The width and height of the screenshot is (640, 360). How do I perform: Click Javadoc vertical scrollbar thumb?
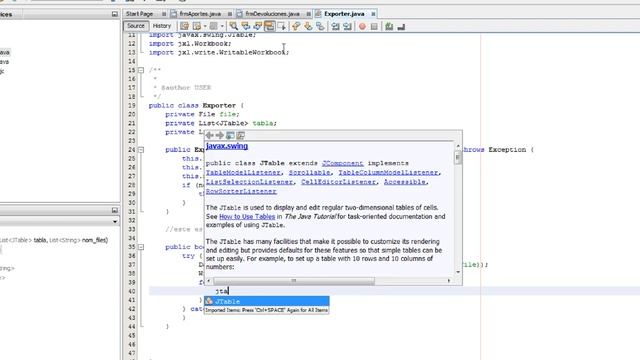point(458,158)
